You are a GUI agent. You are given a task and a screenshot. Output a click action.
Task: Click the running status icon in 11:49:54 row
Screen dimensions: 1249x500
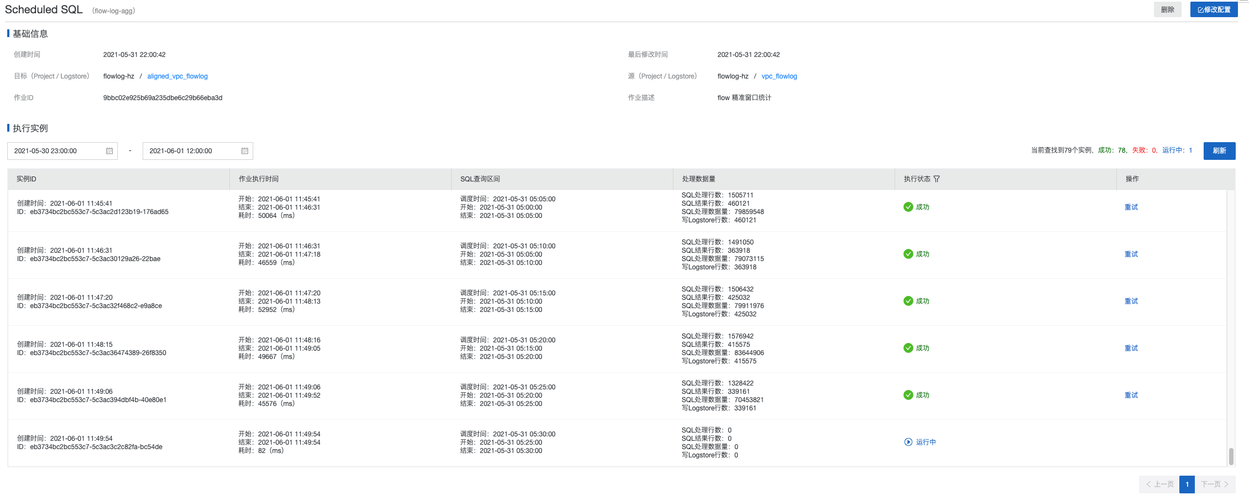(x=908, y=442)
